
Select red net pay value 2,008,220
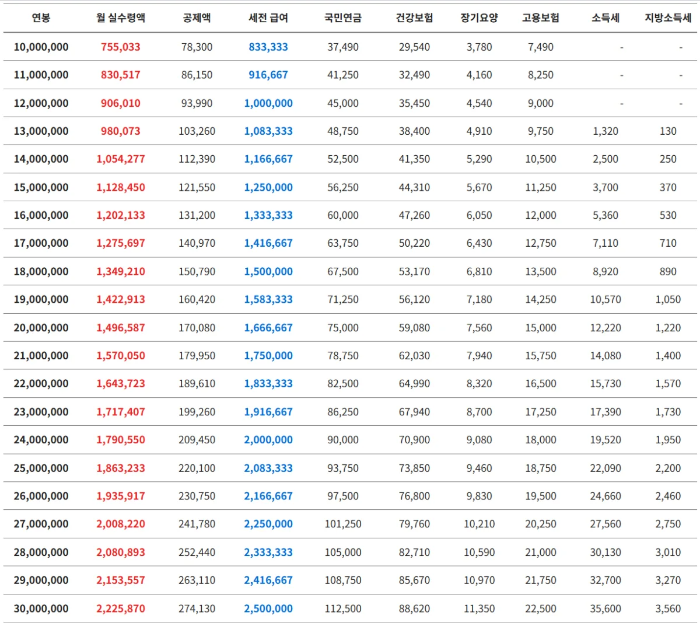[121, 524]
